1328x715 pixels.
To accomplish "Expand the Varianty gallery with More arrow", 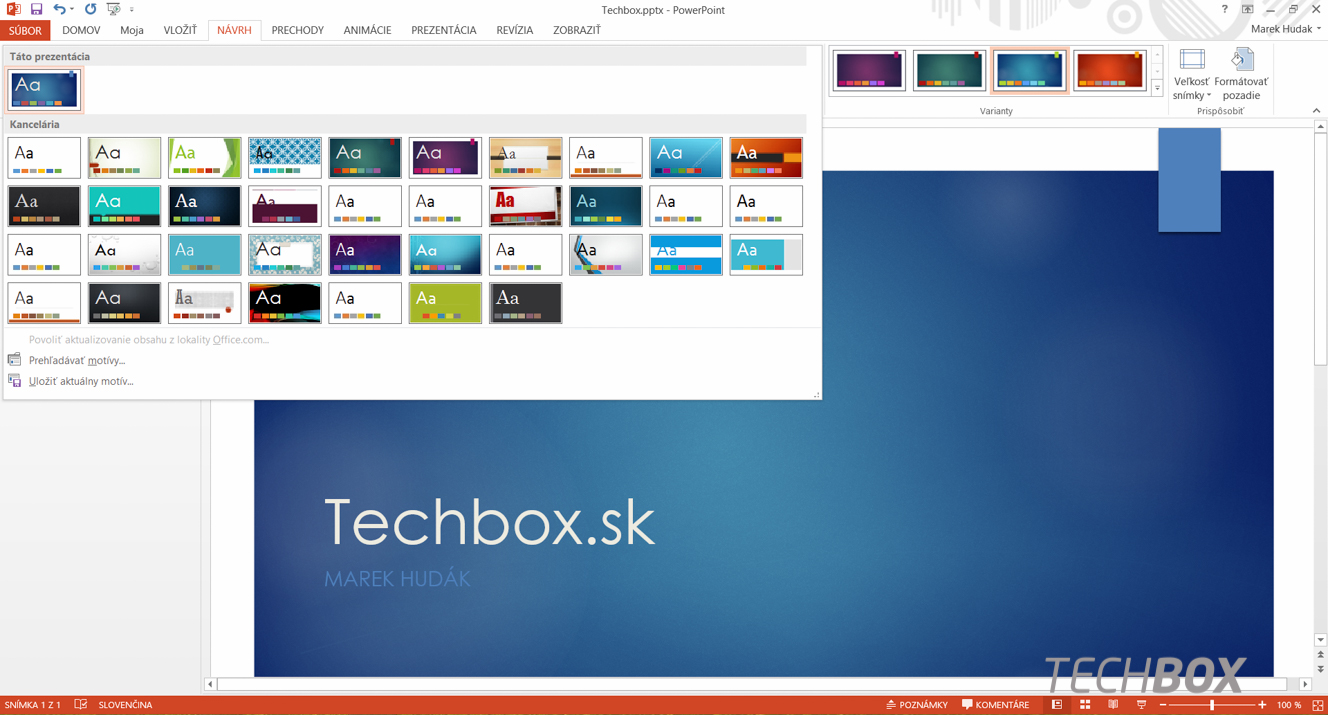I will (1158, 88).
